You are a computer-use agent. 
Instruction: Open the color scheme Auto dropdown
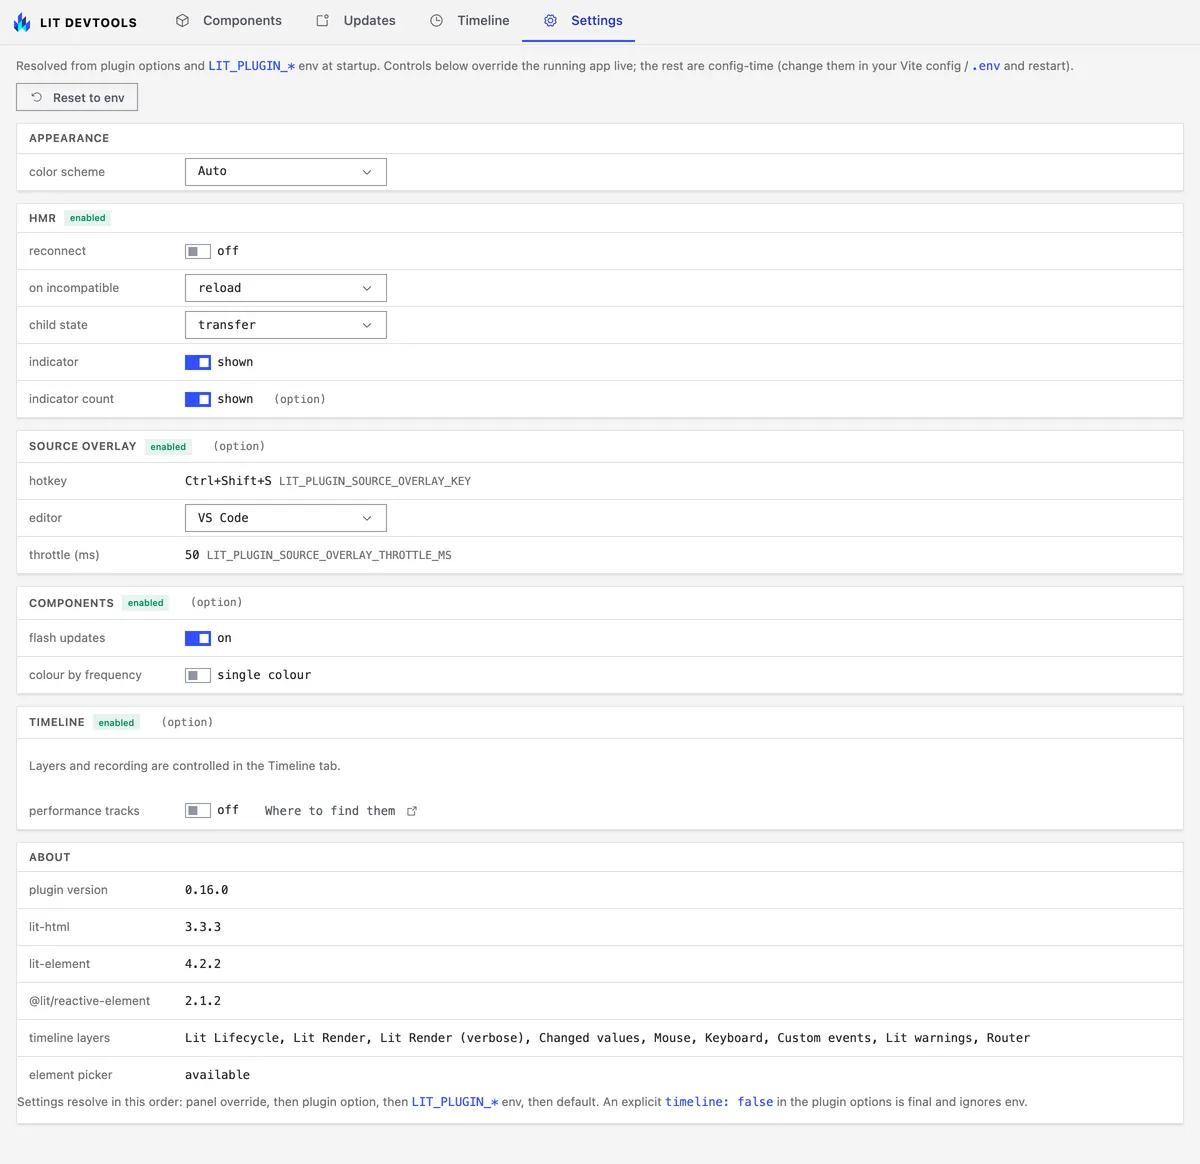[286, 172]
